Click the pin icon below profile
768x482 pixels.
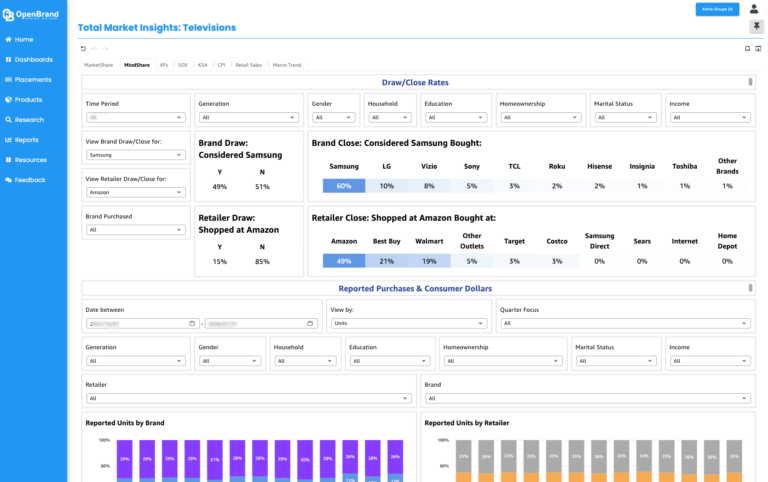click(756, 26)
